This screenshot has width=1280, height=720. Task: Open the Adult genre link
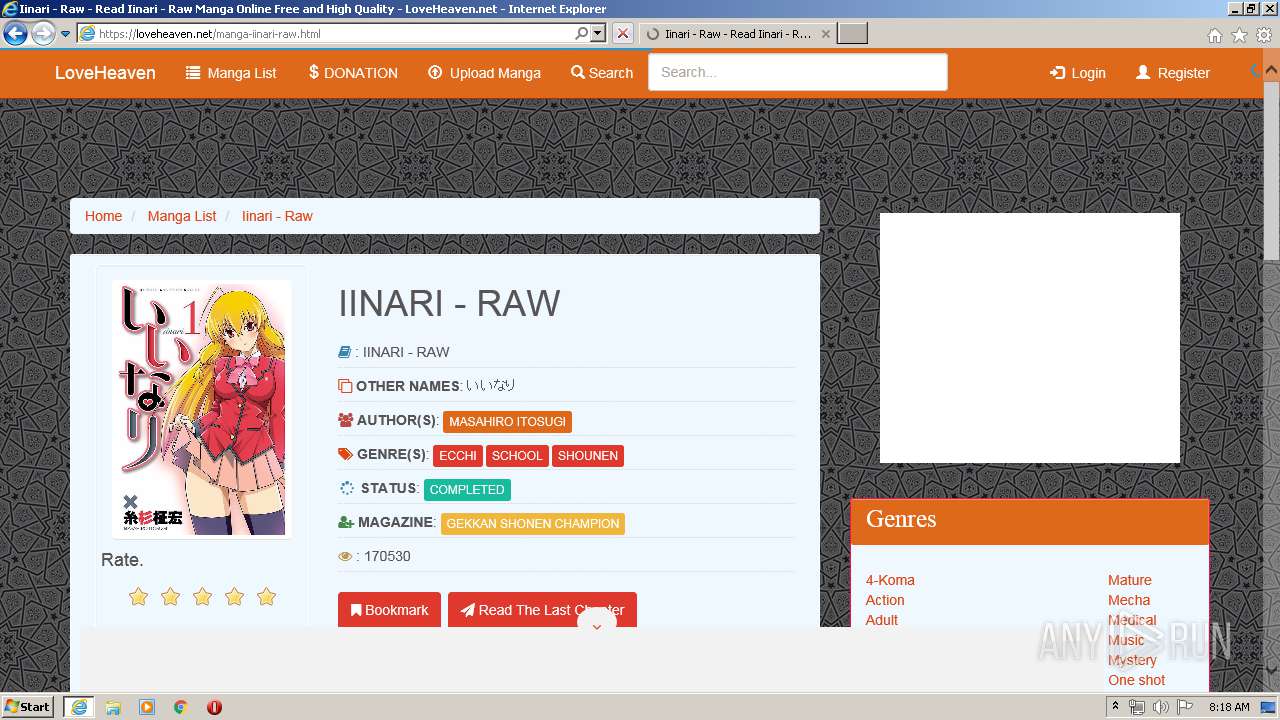[882, 620]
